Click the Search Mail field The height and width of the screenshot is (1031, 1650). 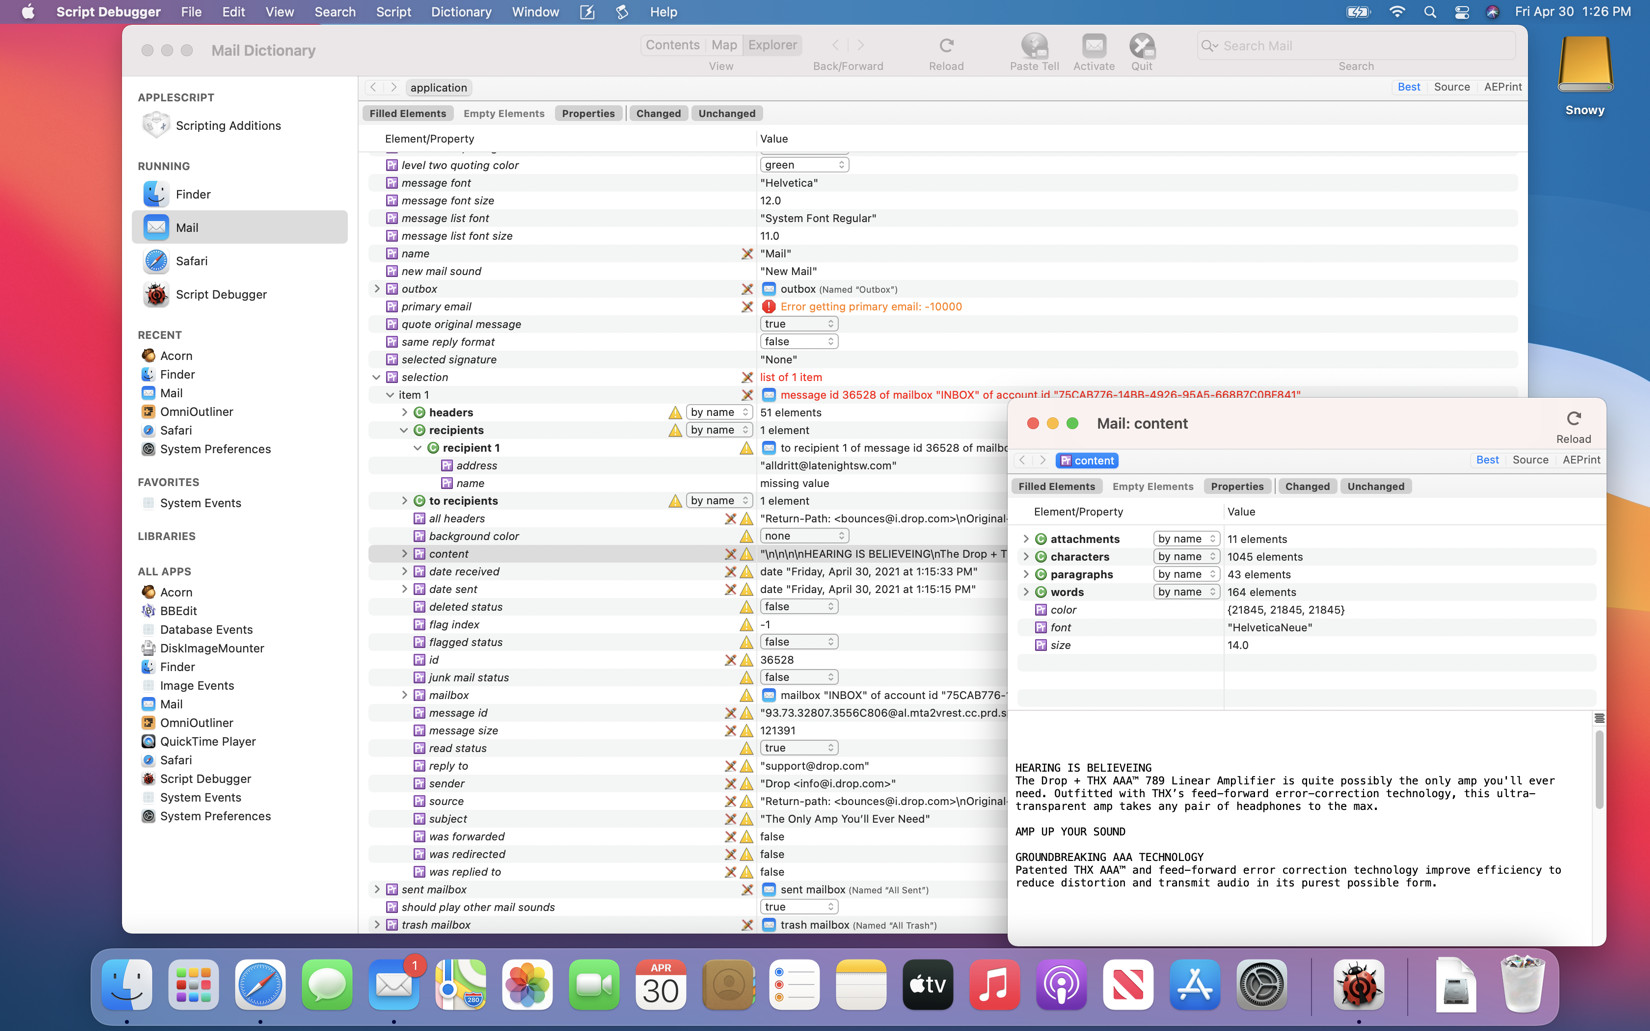(1356, 45)
